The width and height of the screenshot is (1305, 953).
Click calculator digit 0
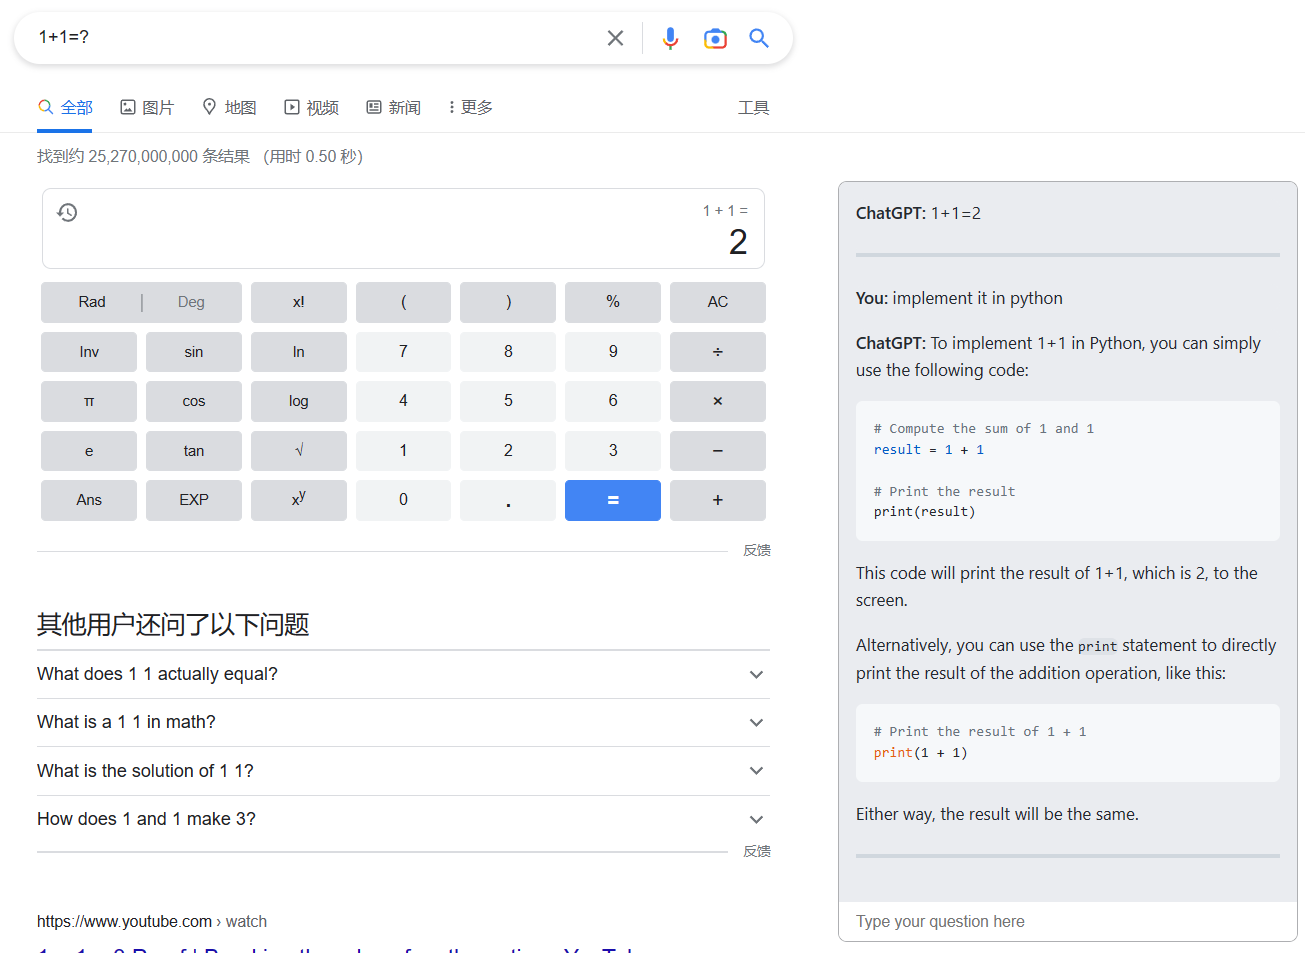coord(403,500)
